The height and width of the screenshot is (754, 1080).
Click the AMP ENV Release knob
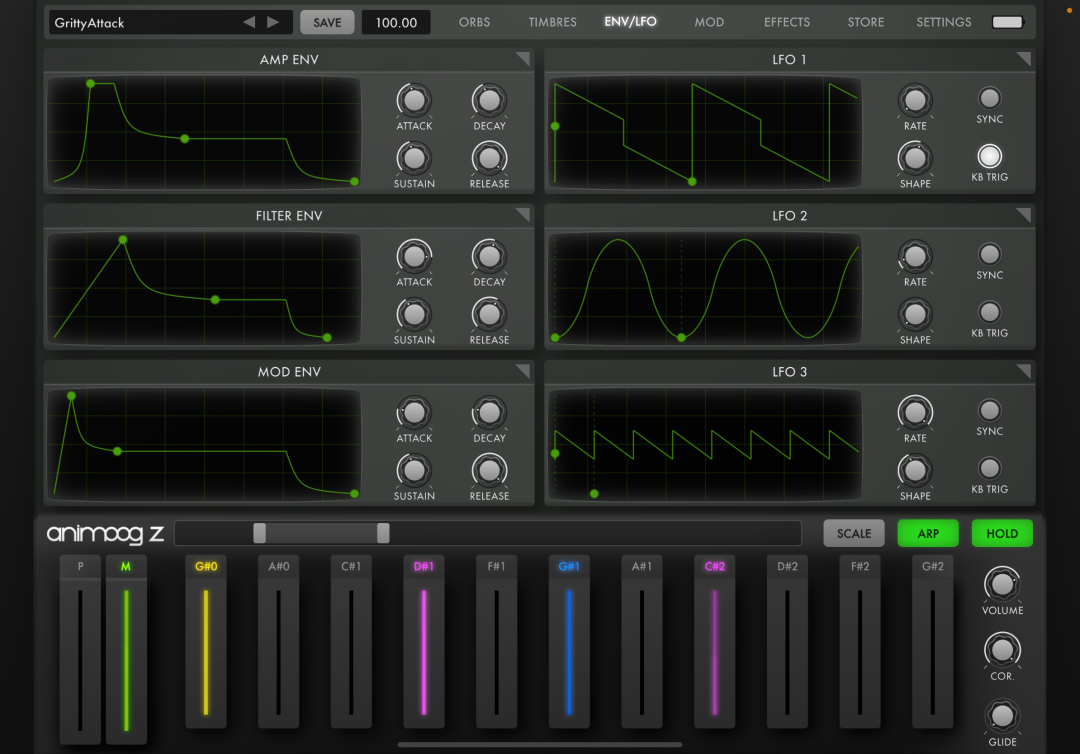click(x=489, y=158)
